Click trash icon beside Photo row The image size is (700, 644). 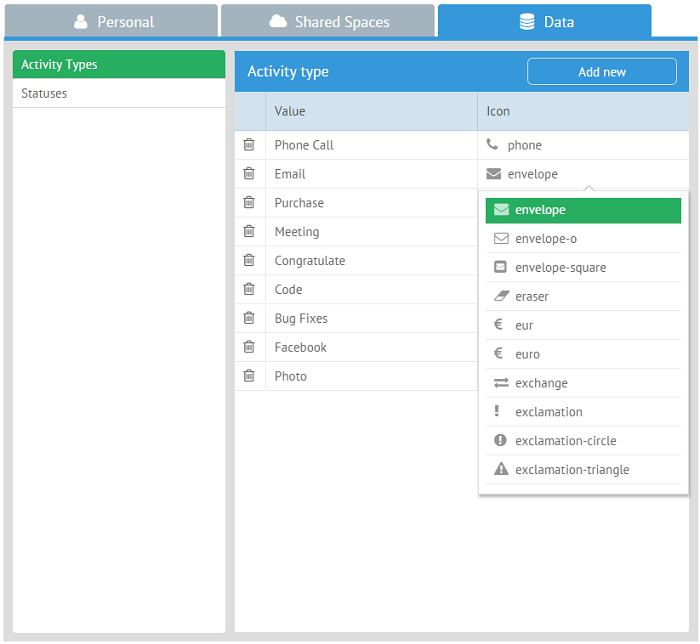249,377
